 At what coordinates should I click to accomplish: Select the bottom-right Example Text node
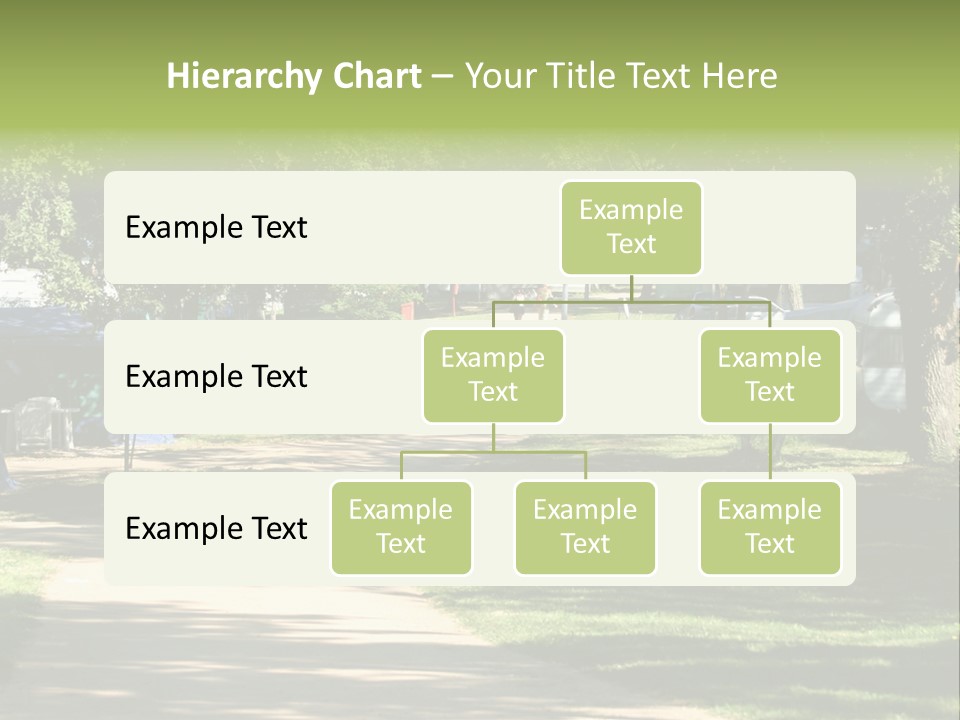(x=770, y=527)
